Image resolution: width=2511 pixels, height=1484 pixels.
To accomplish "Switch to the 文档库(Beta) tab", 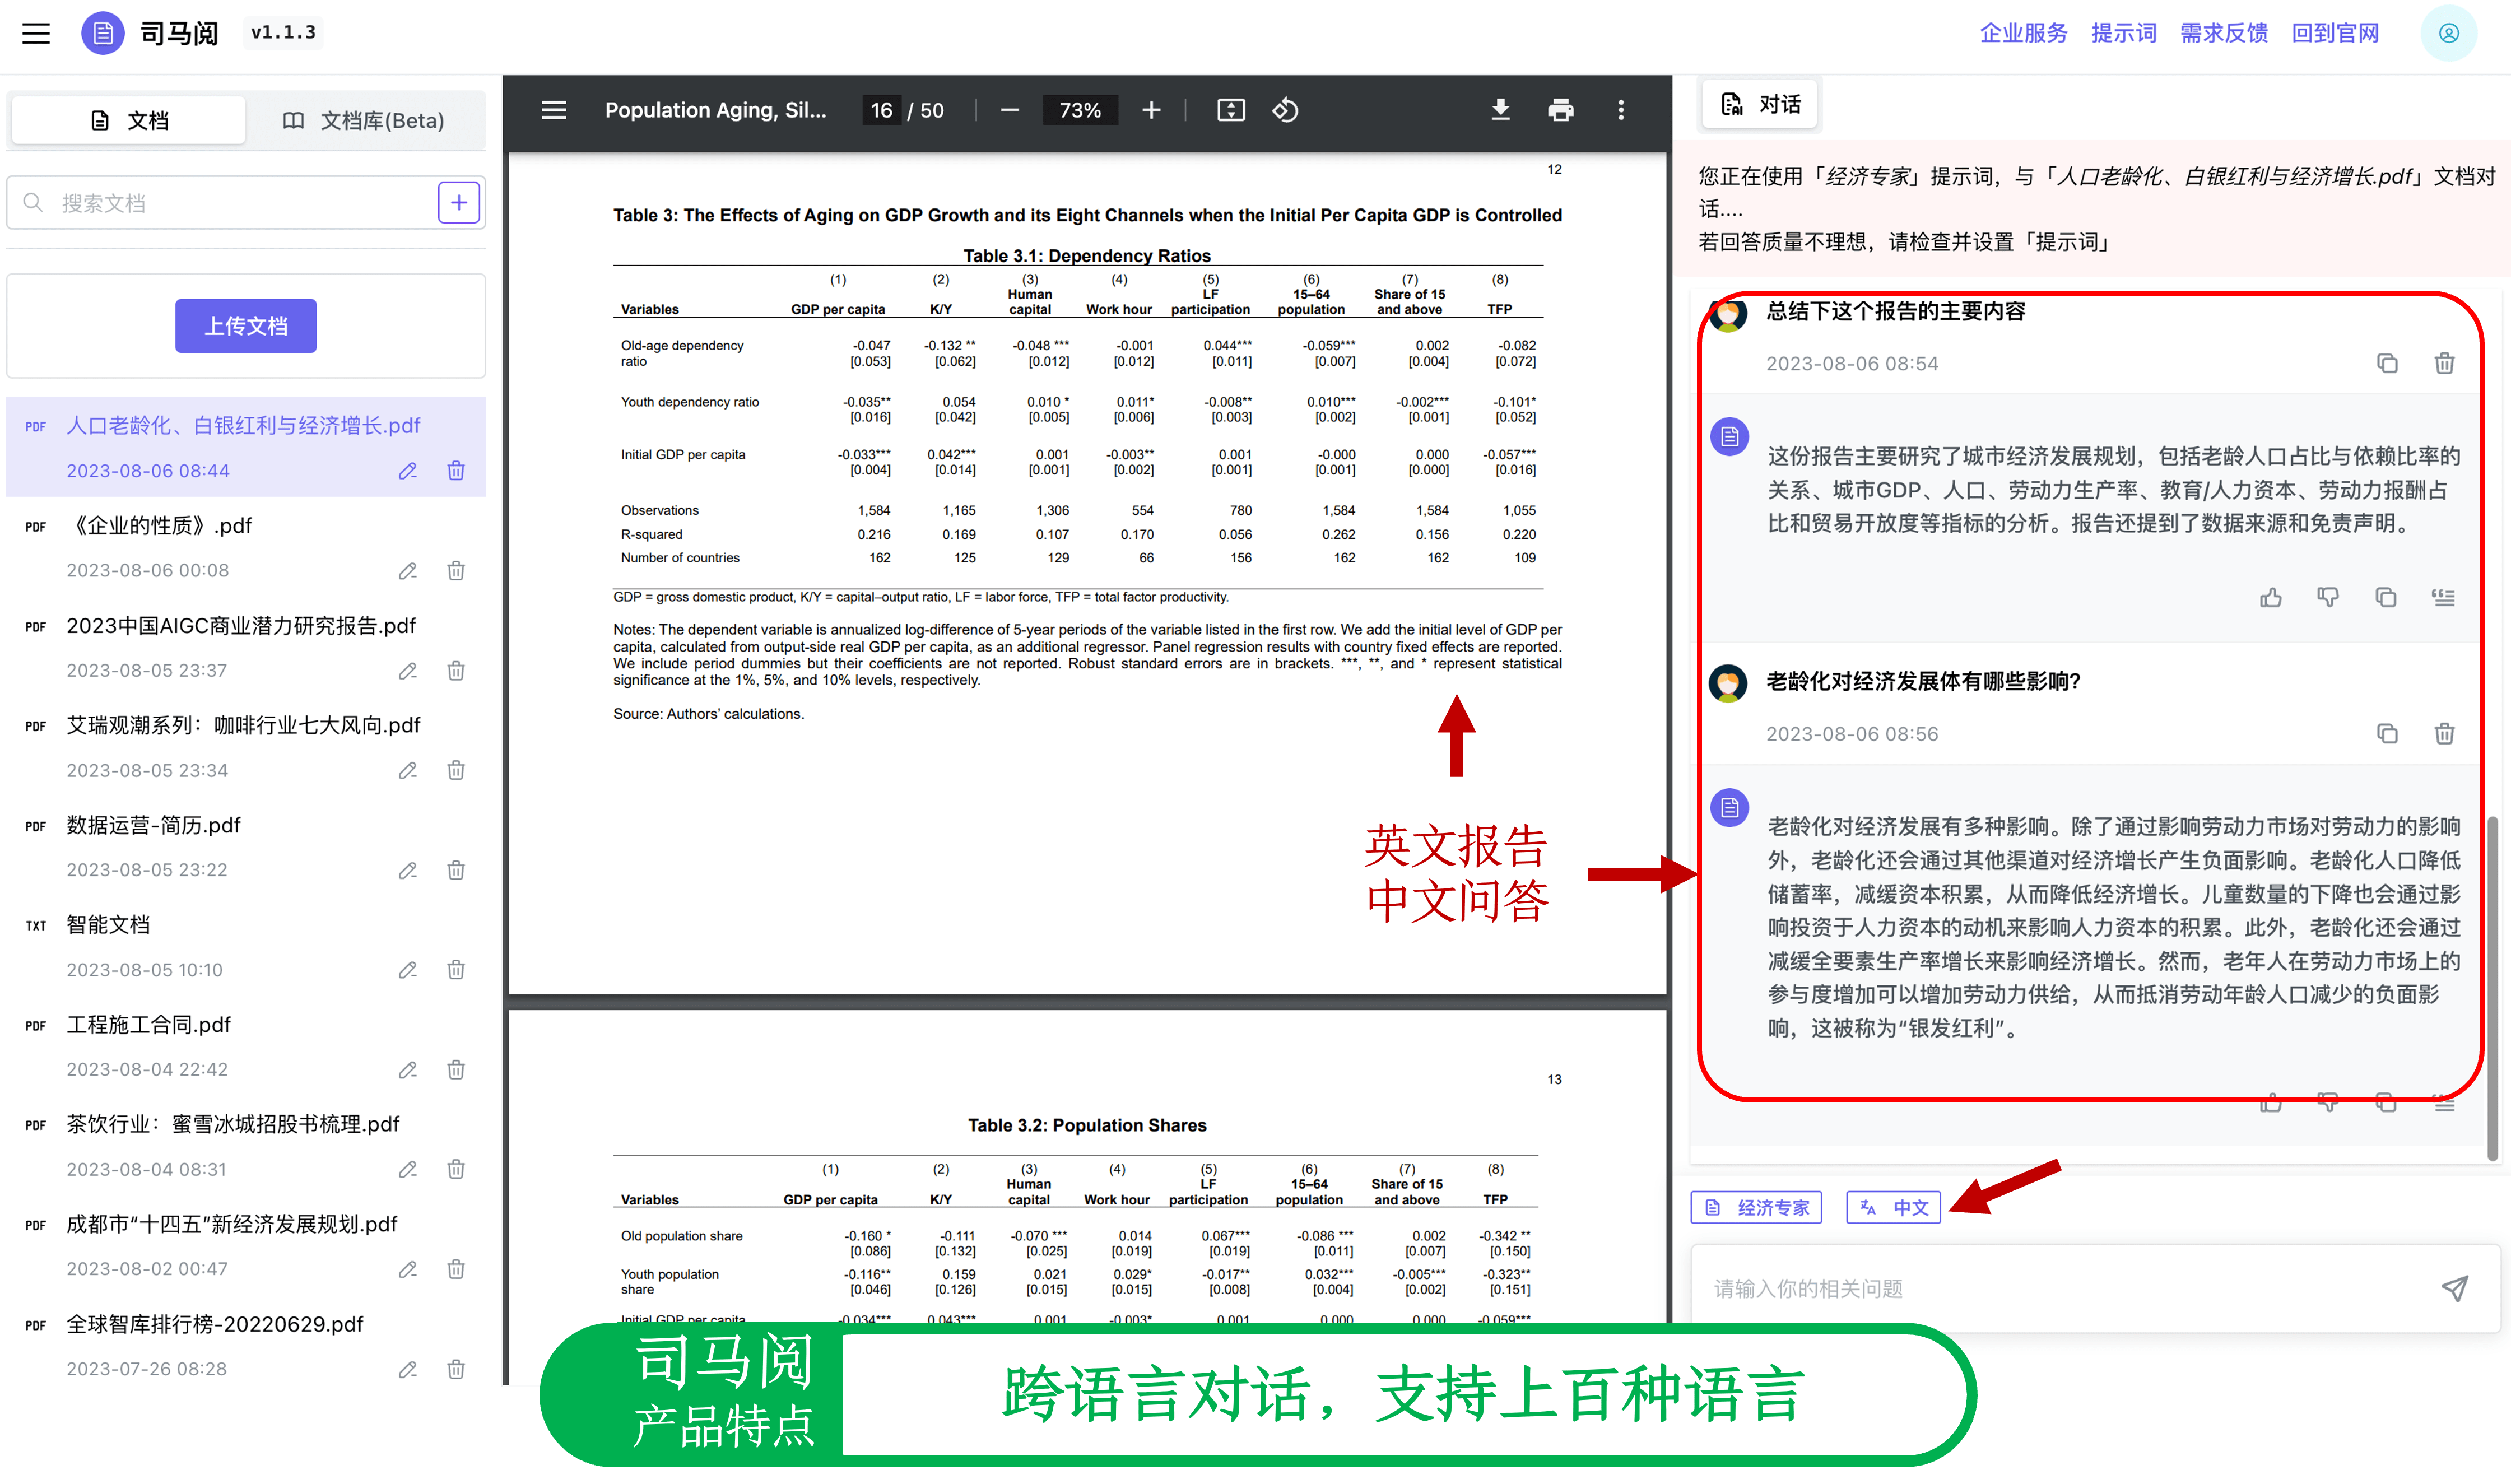I will [364, 121].
